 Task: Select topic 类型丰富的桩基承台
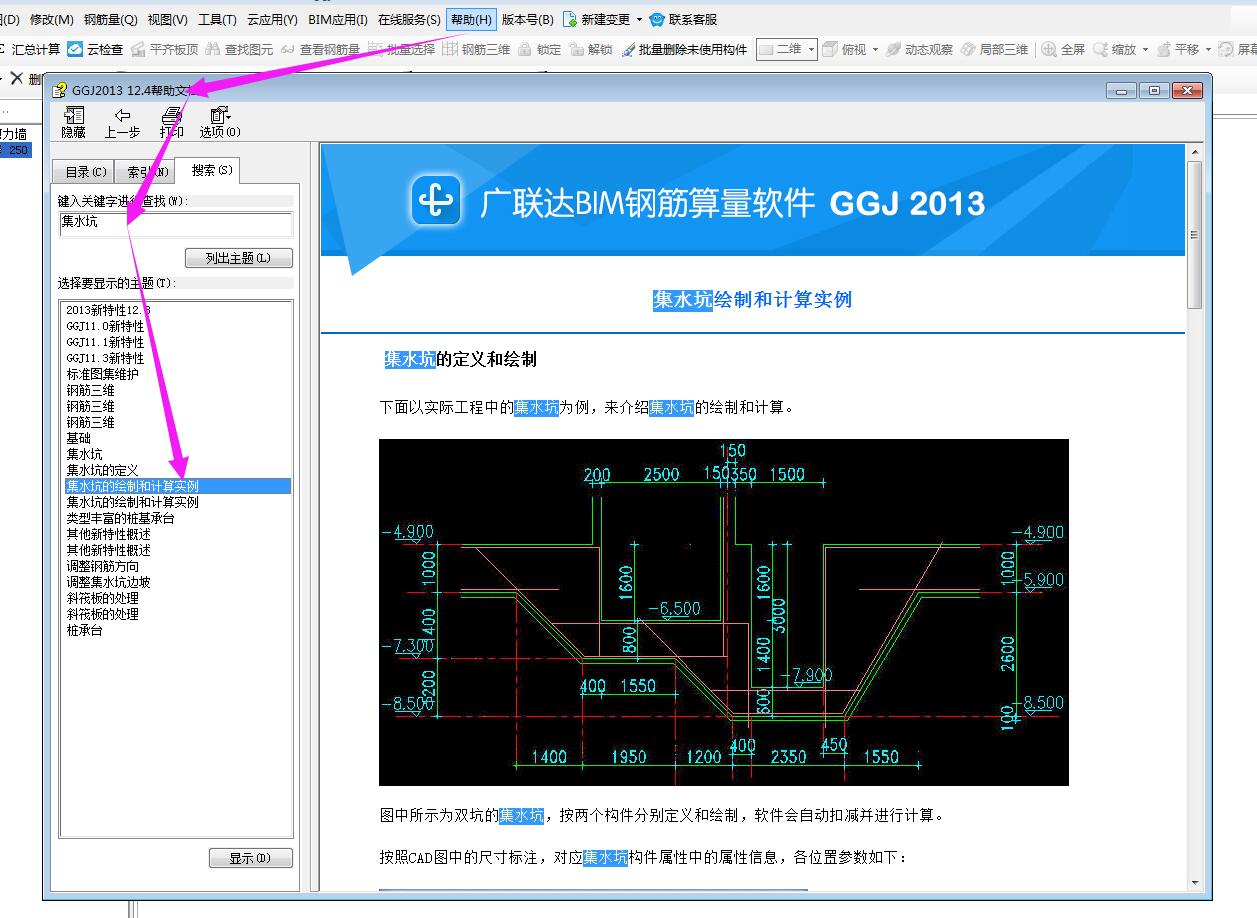pos(120,518)
